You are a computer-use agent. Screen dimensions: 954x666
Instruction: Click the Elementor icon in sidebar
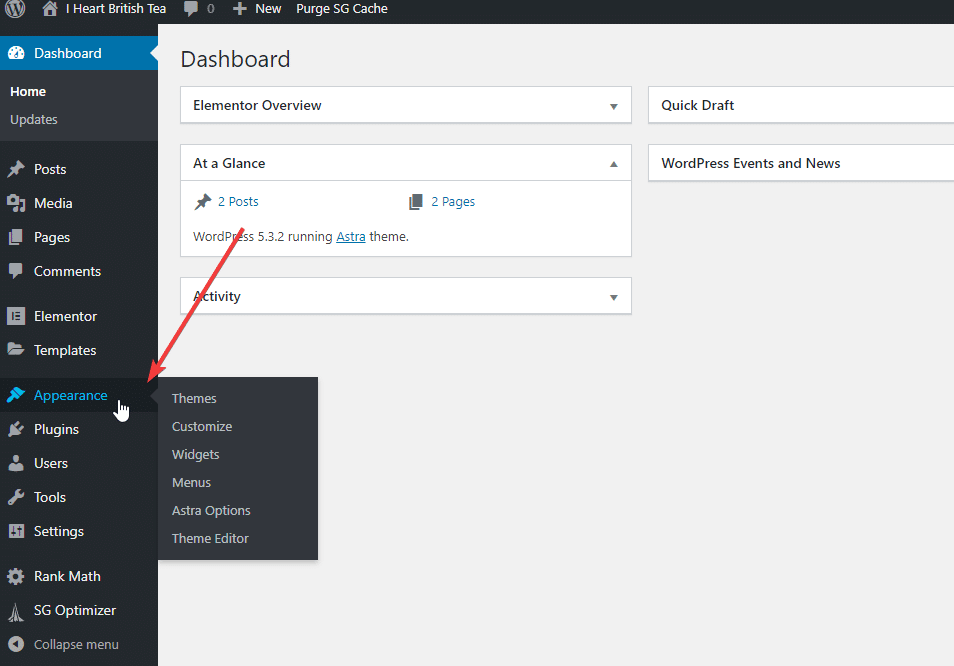point(16,316)
